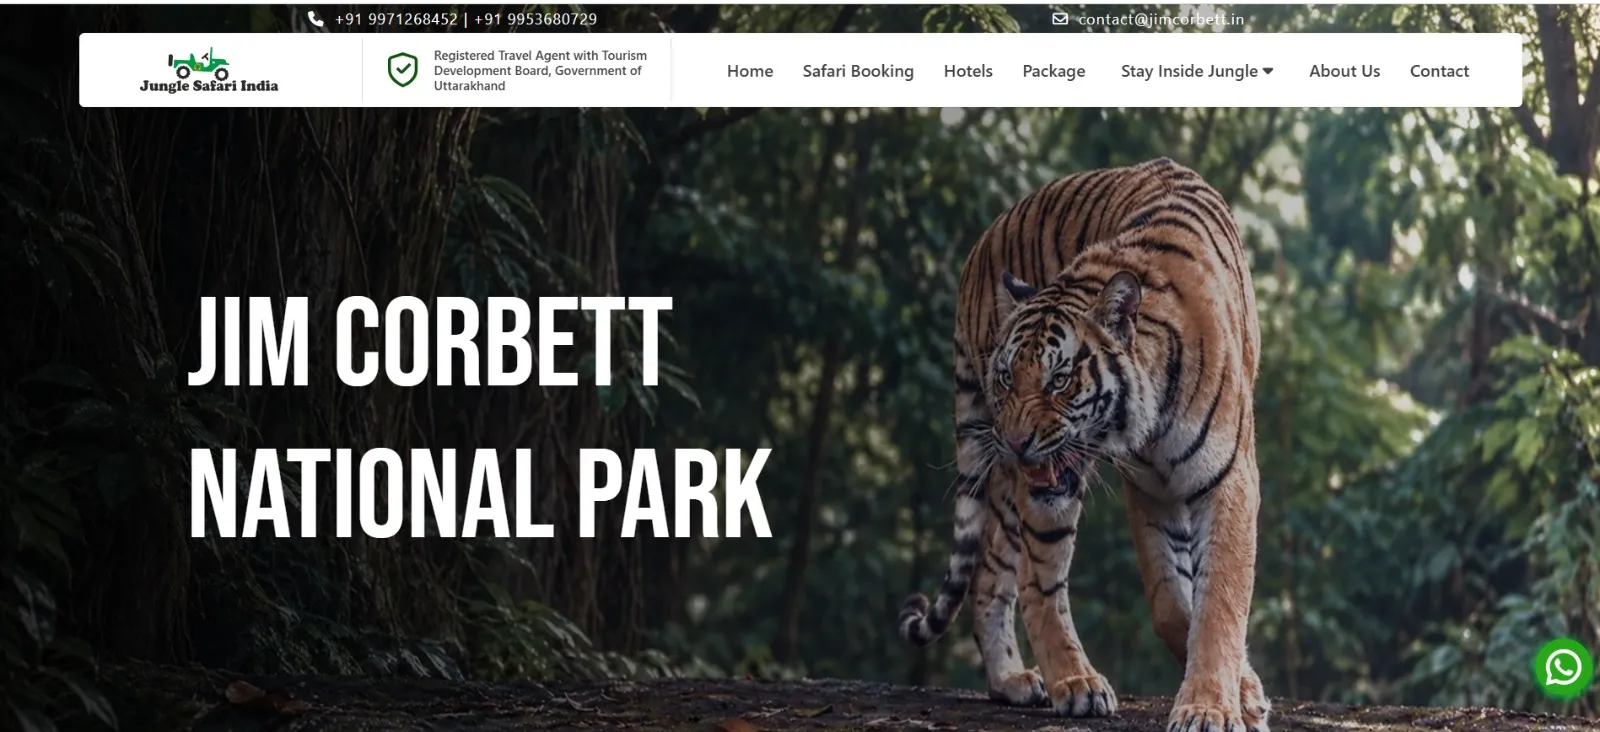Click the contact@jimcorbett.in email link
Viewport: 1600px width, 732px height.
point(1161,19)
